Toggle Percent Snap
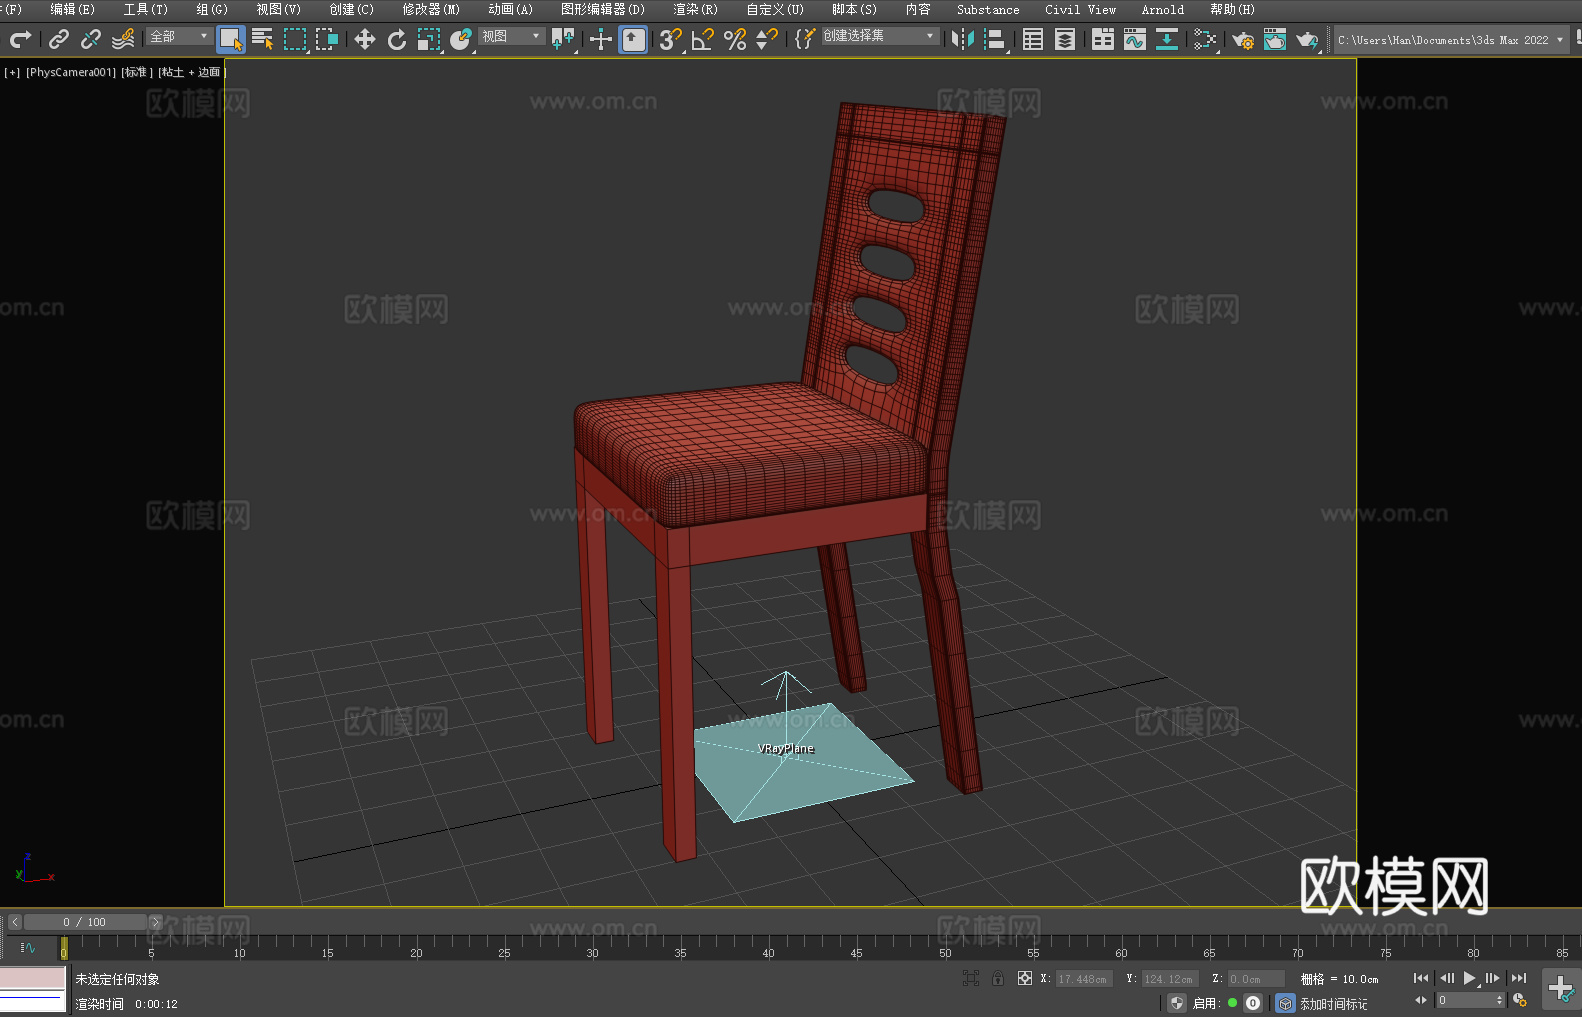 click(x=735, y=39)
